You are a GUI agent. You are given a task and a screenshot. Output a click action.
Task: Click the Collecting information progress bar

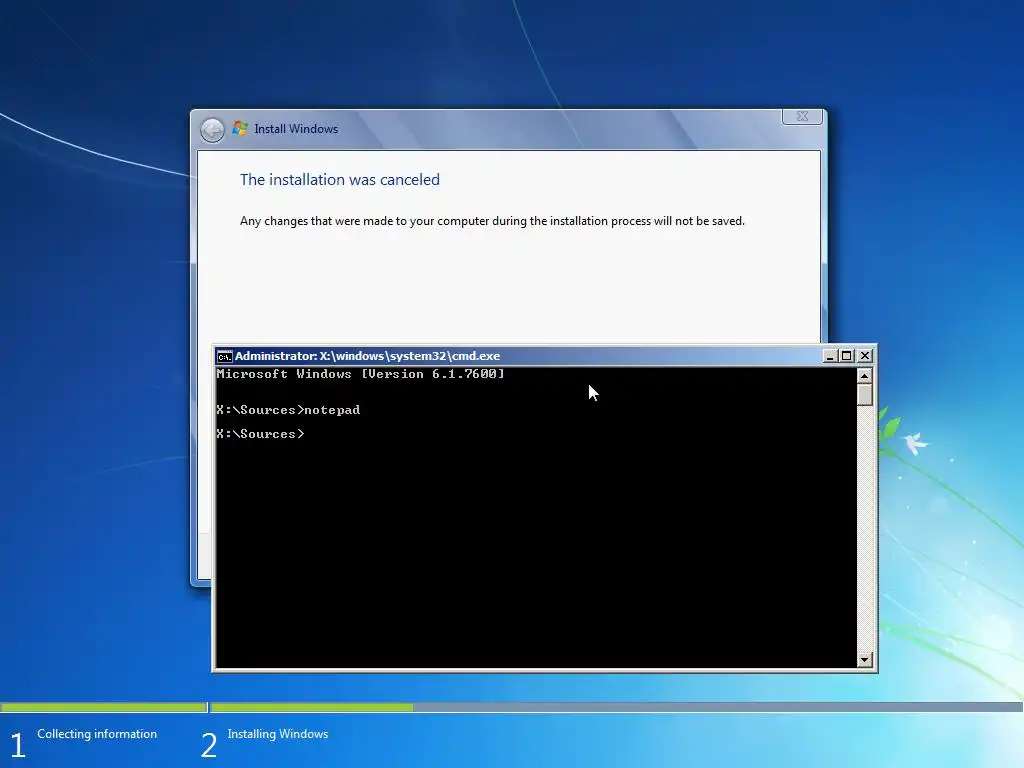104,707
